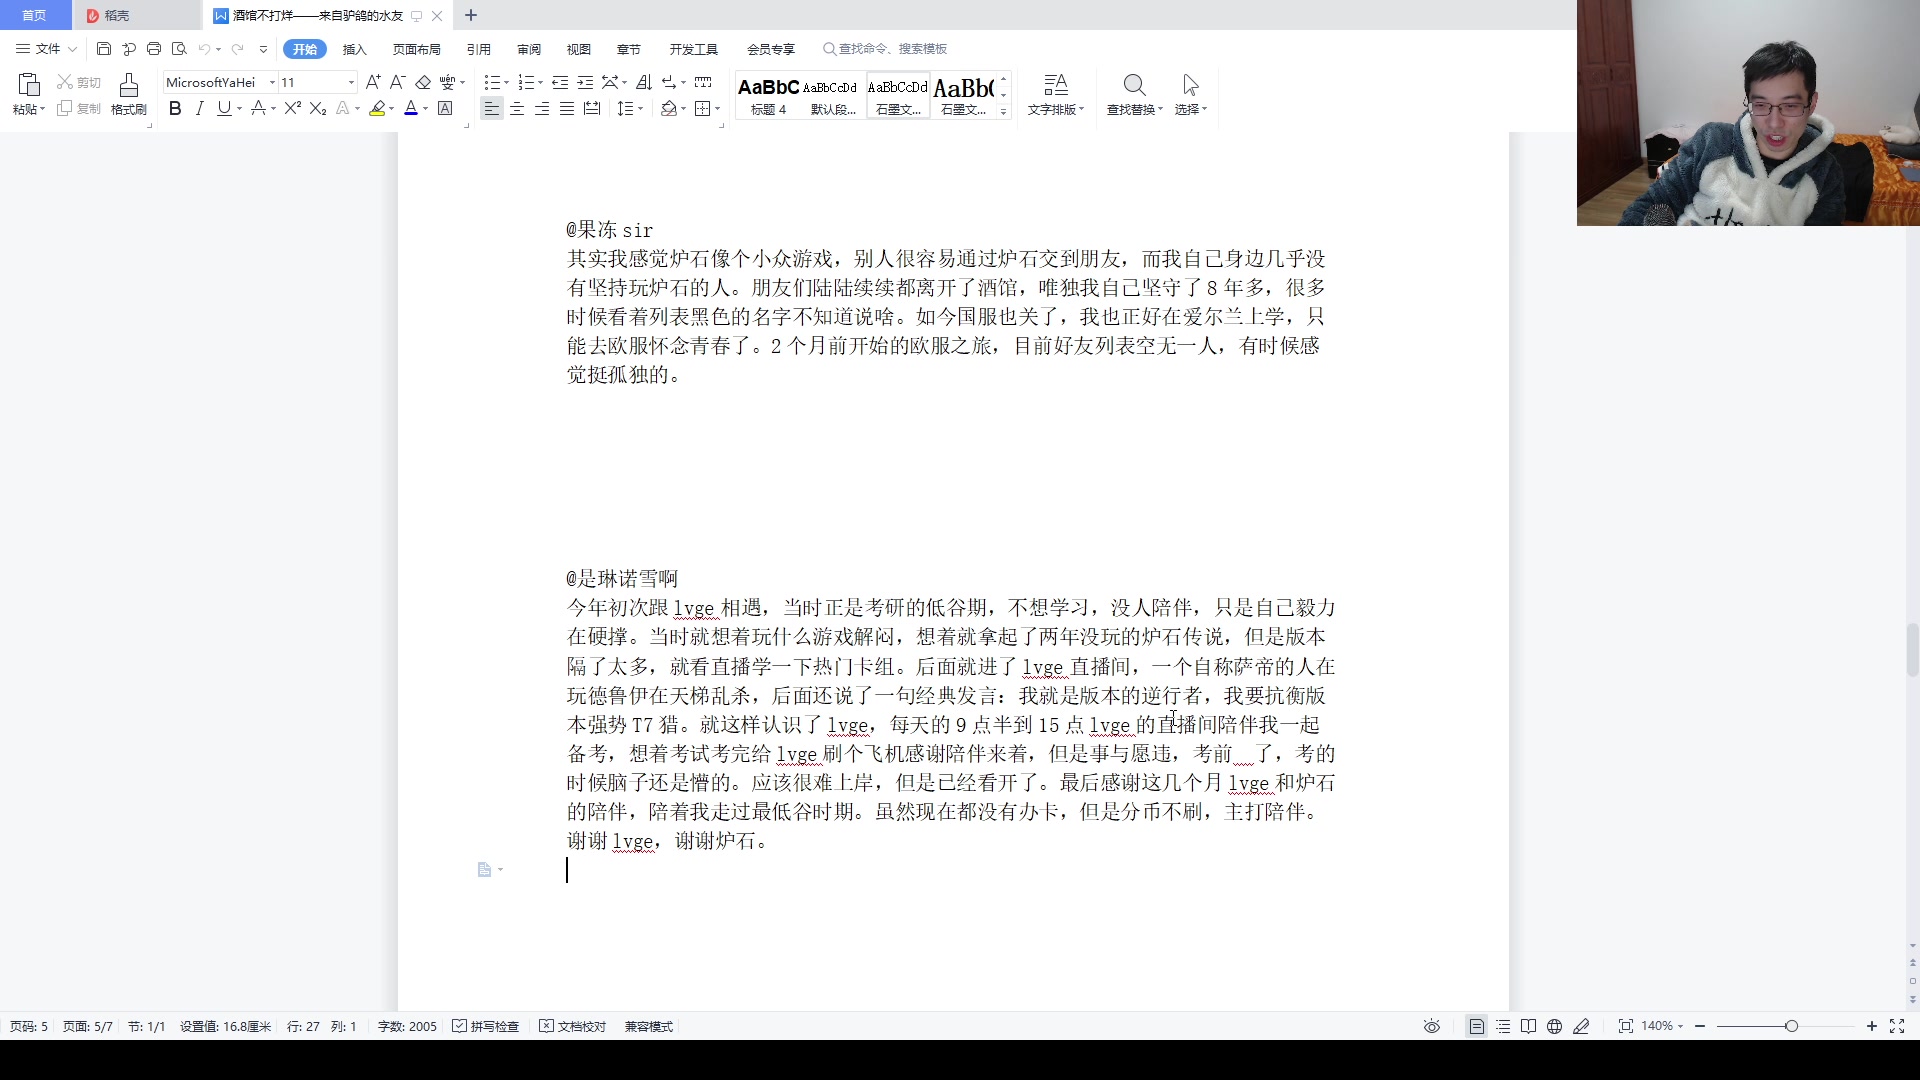
Task: Click the paragraph layout icon beside cursor line
Action: 485,870
